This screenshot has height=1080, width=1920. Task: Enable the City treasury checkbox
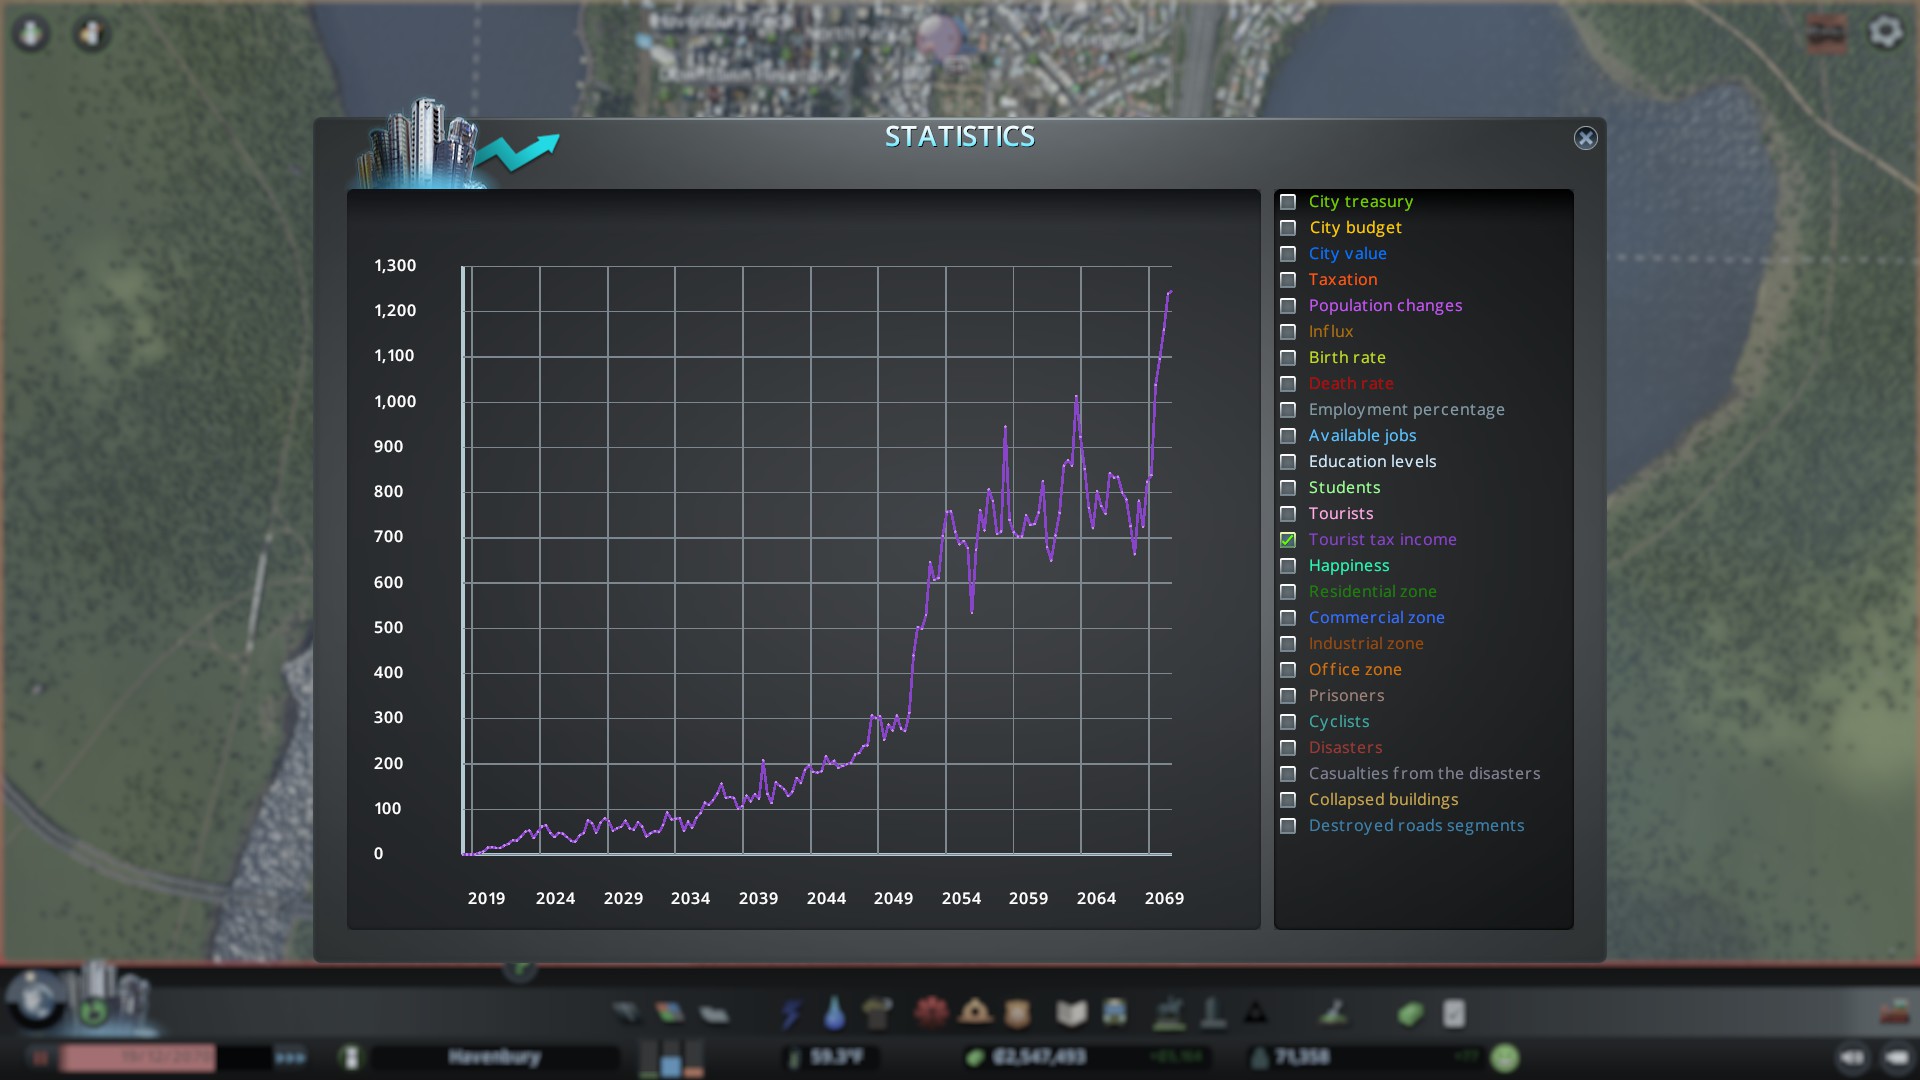(1288, 202)
